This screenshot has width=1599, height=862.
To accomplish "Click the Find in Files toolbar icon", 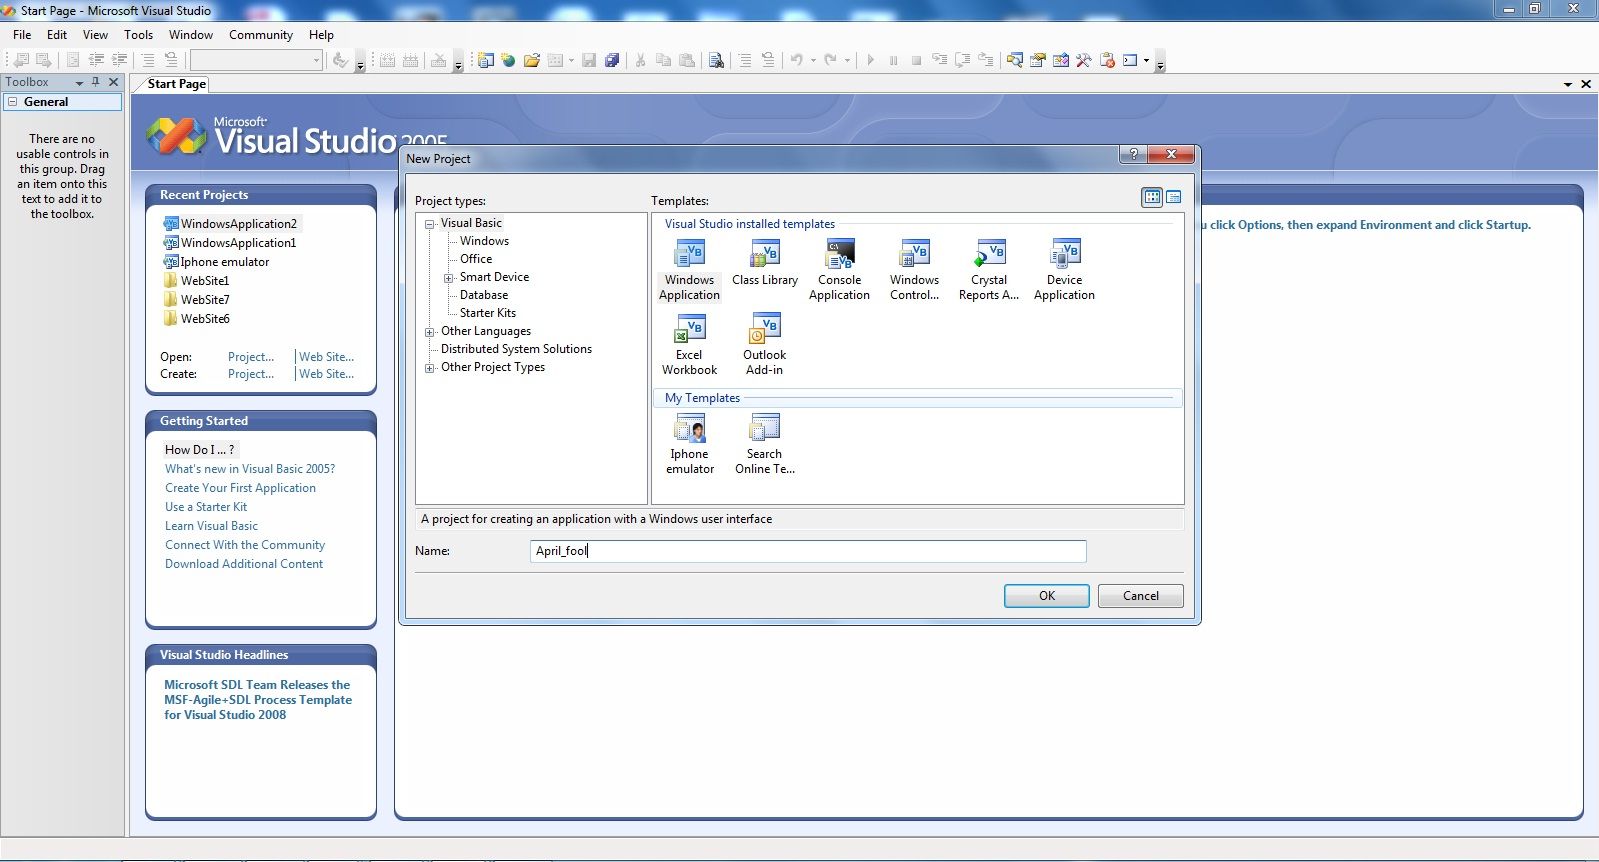I will pos(716,60).
